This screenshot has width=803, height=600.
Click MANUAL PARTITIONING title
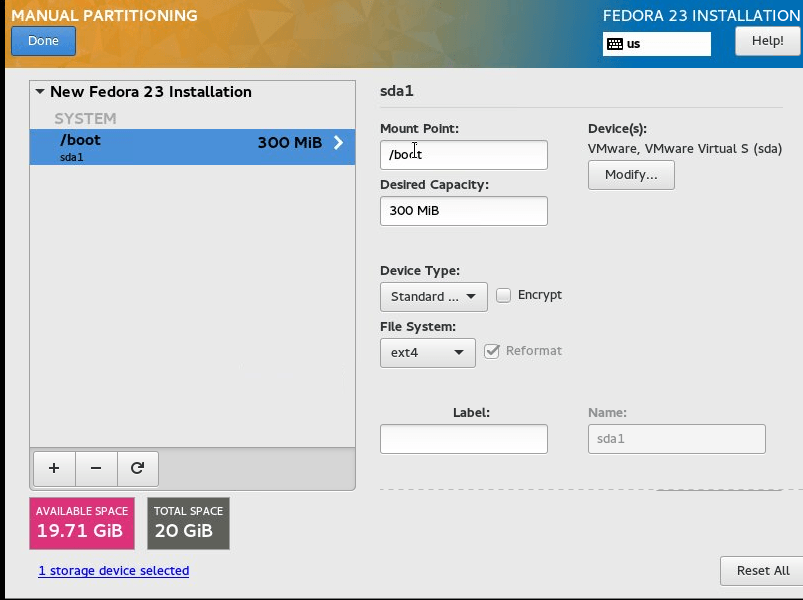pyautogui.click(x=104, y=15)
